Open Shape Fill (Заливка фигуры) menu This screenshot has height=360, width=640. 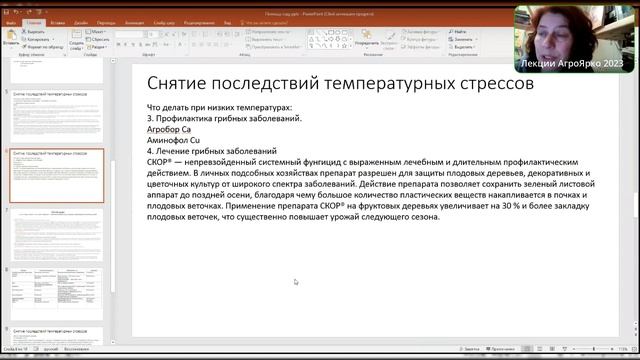pos(420,32)
